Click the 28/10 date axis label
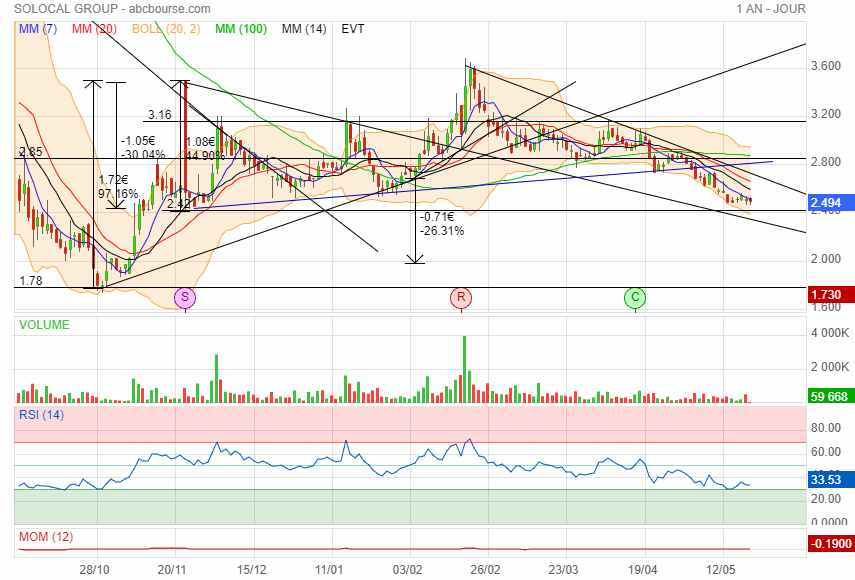 [94, 570]
